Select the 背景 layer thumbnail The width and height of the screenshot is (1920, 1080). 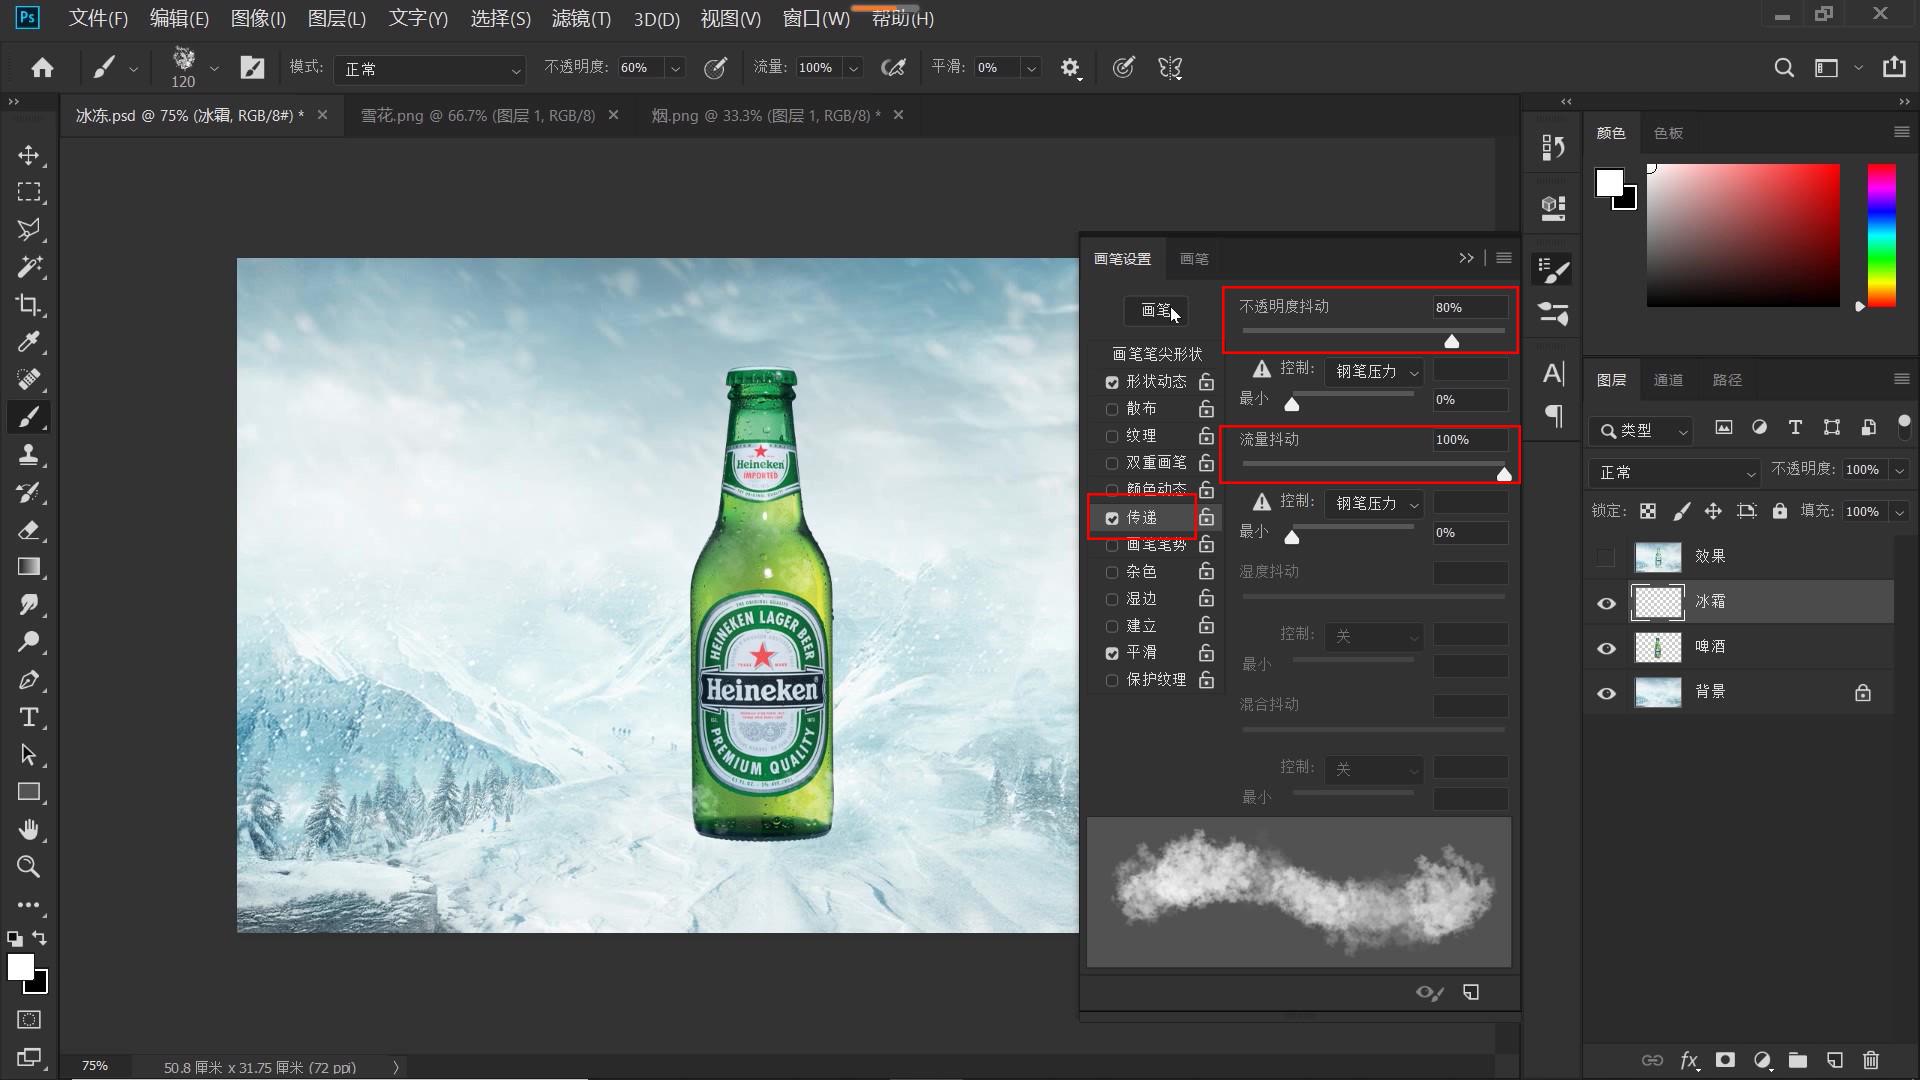click(x=1657, y=692)
